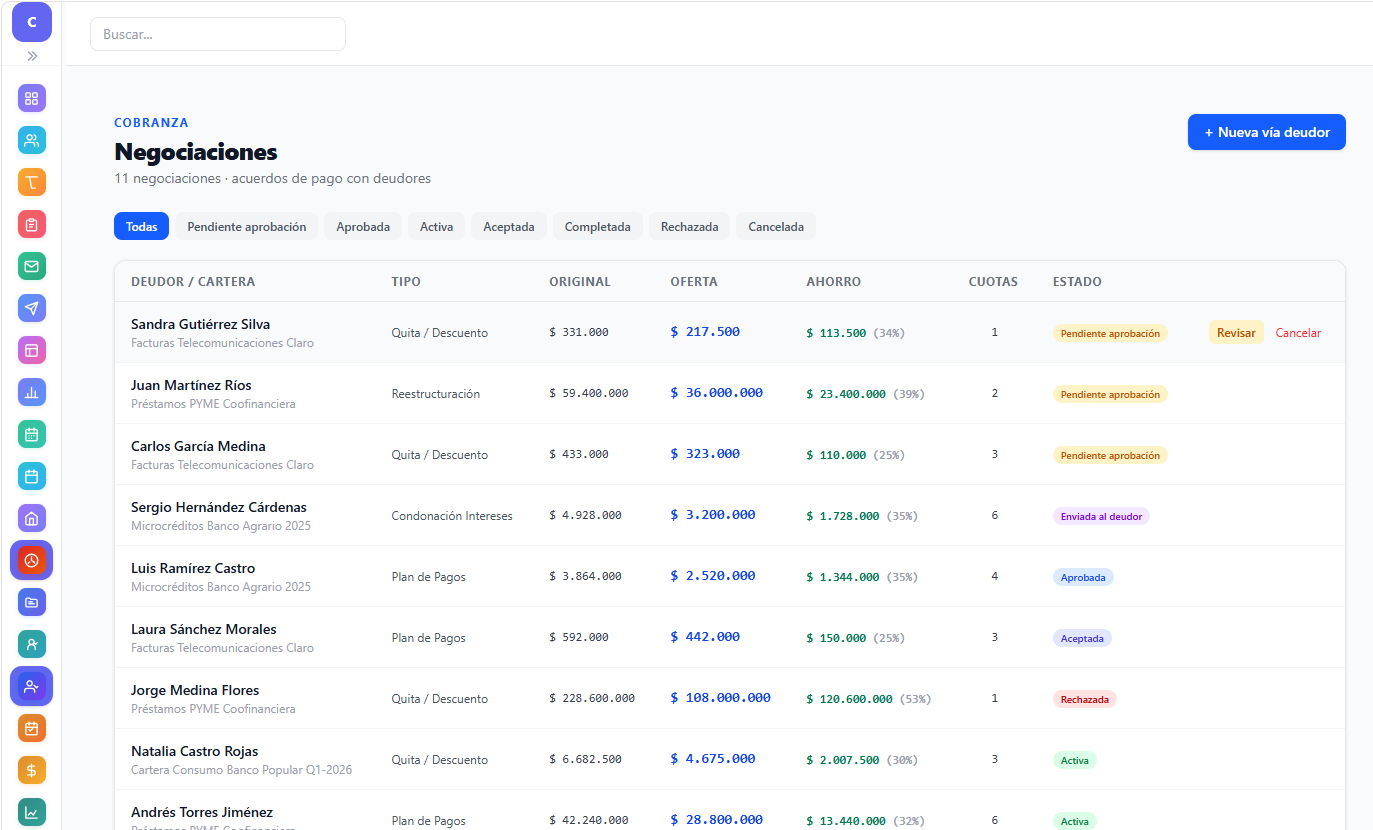Switch to the Aprobada filter tab
1373x830 pixels.
pyautogui.click(x=363, y=227)
